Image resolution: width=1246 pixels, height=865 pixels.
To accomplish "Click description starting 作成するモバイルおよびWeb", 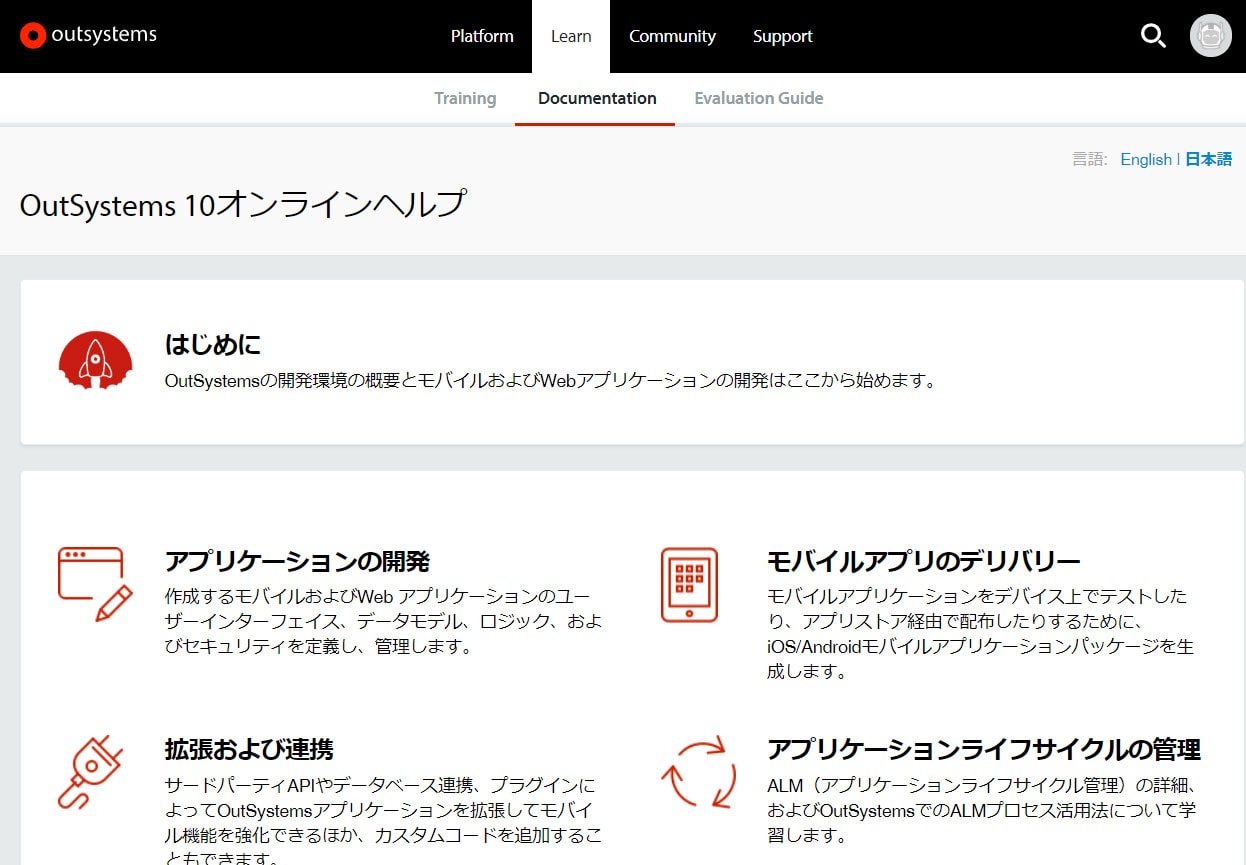I will coord(384,621).
